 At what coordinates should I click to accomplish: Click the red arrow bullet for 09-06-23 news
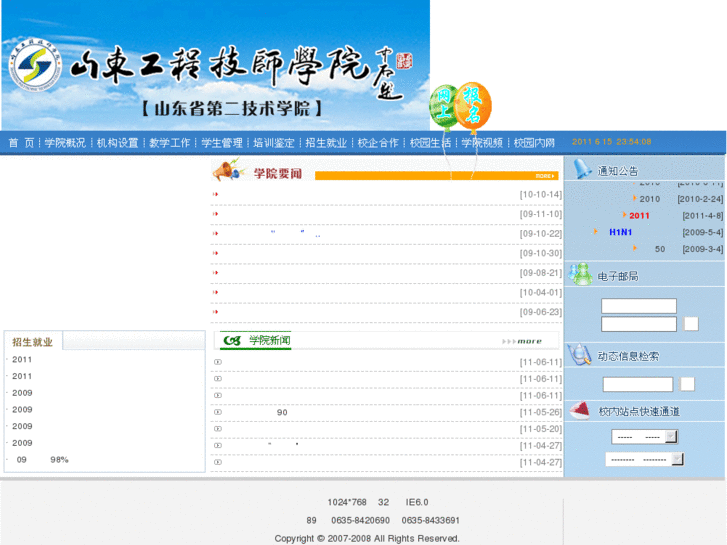215,312
